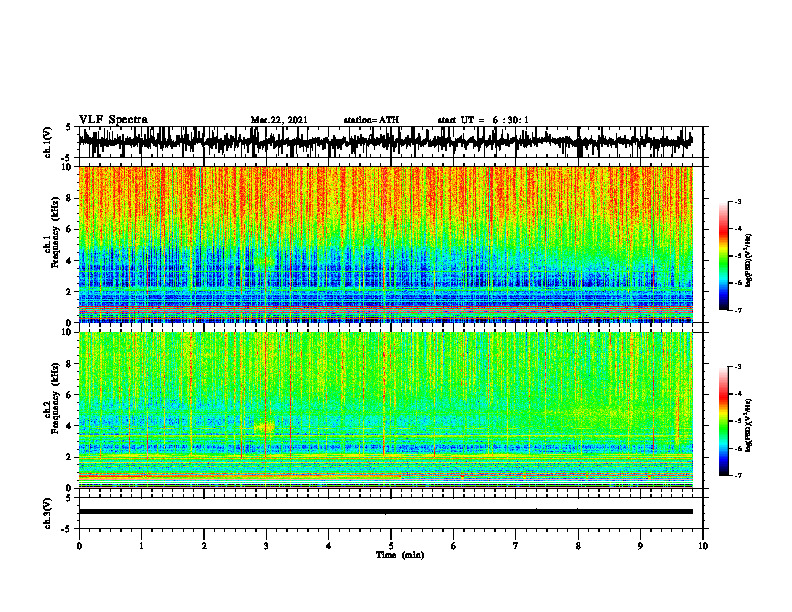Click the time axis tick label "9"
The image size is (792, 612).
pos(640,546)
